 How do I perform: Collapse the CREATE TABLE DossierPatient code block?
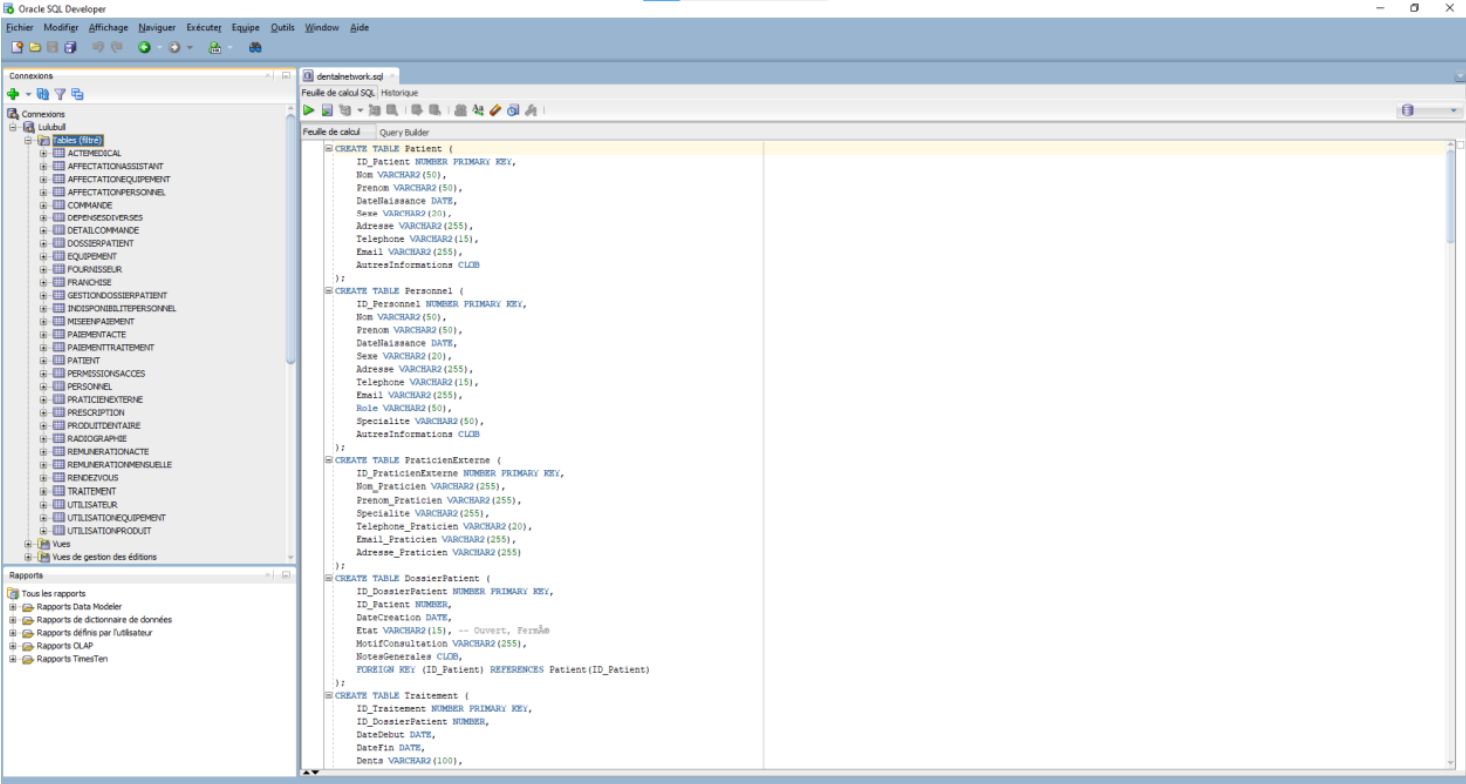(329, 578)
